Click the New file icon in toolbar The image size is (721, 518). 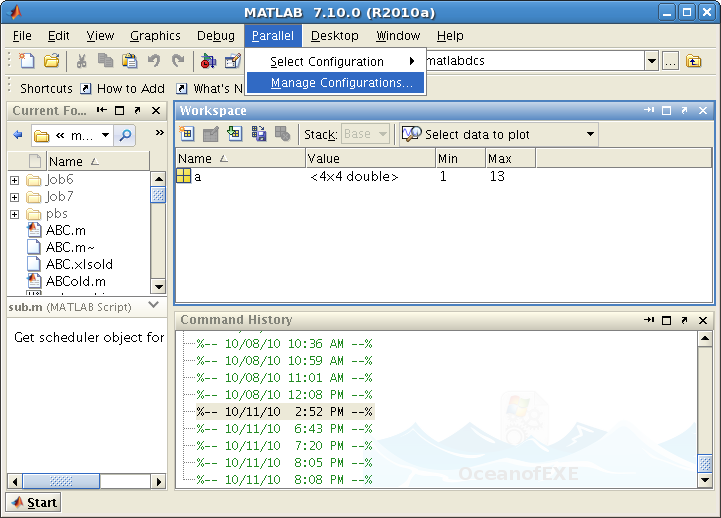(27, 61)
